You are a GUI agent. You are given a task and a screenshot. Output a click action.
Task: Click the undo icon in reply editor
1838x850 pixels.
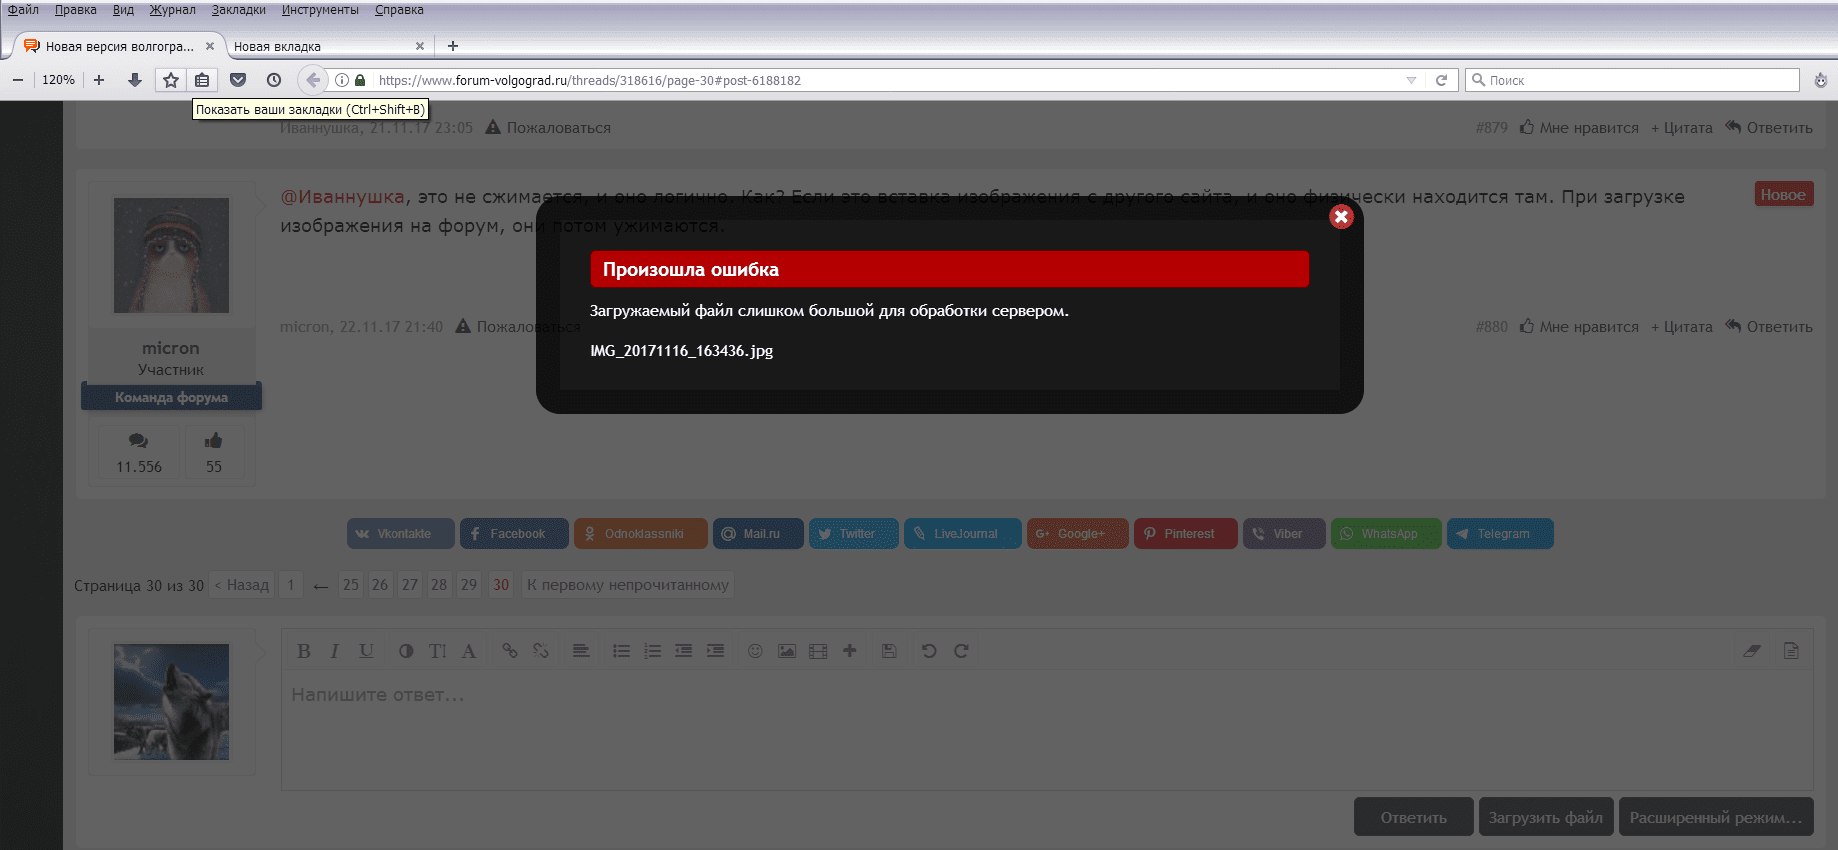(x=929, y=651)
